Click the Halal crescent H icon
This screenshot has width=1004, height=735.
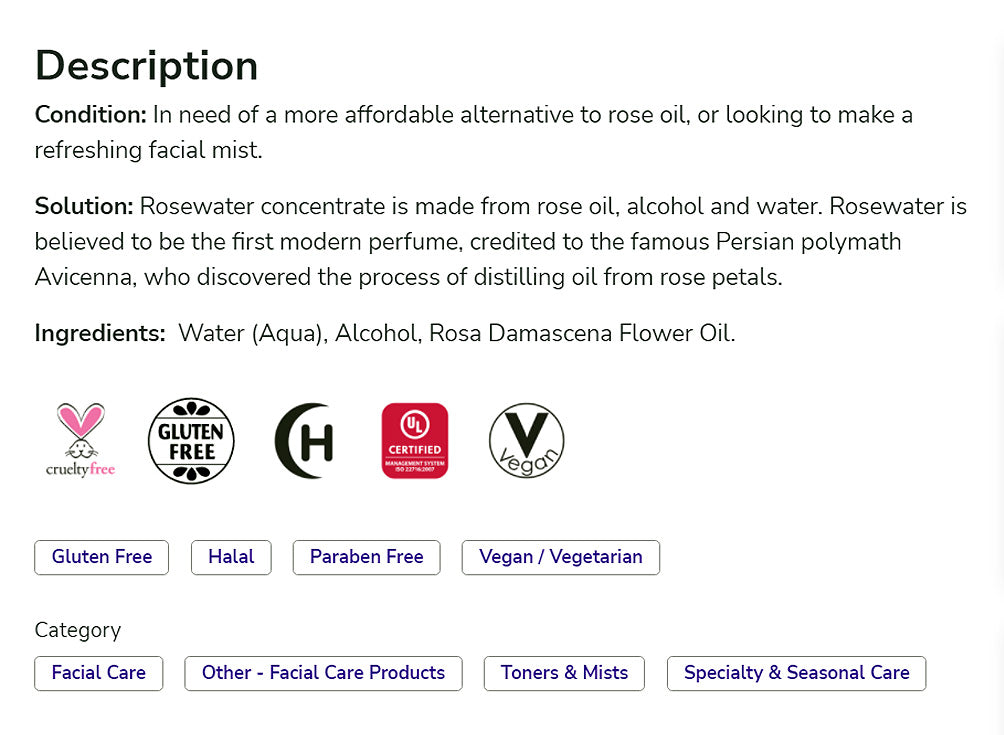coord(304,440)
